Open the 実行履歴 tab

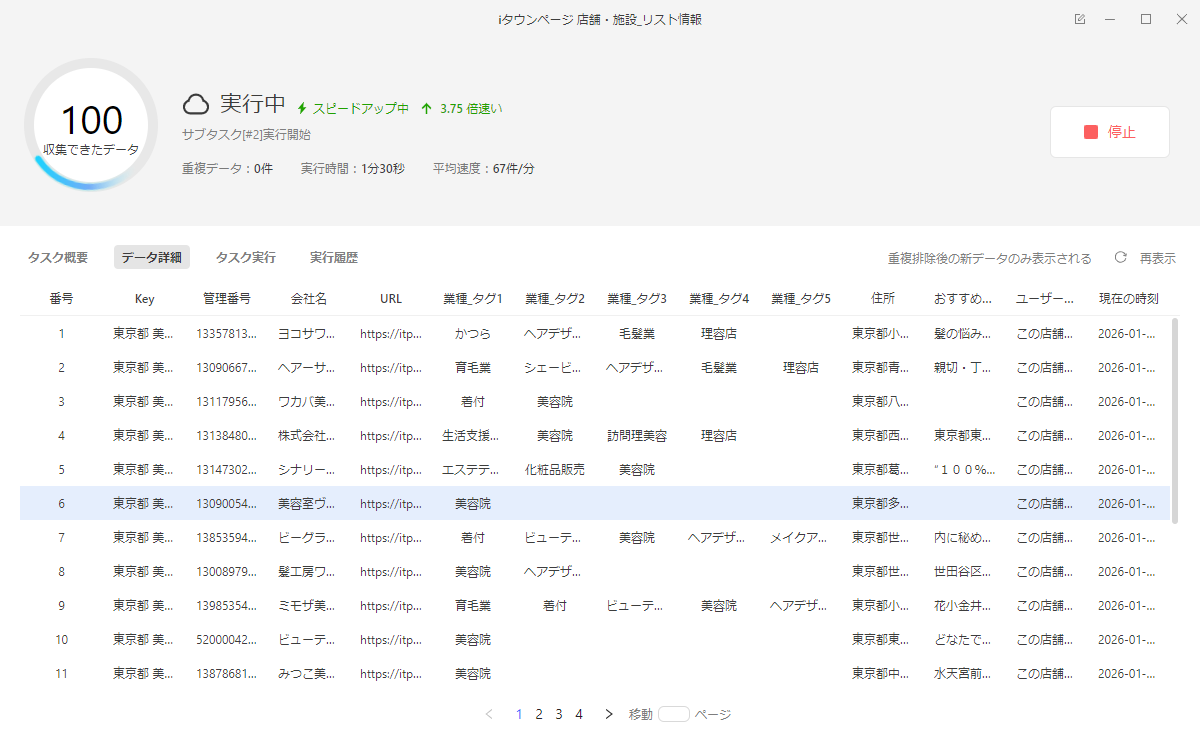pyautogui.click(x=334, y=258)
